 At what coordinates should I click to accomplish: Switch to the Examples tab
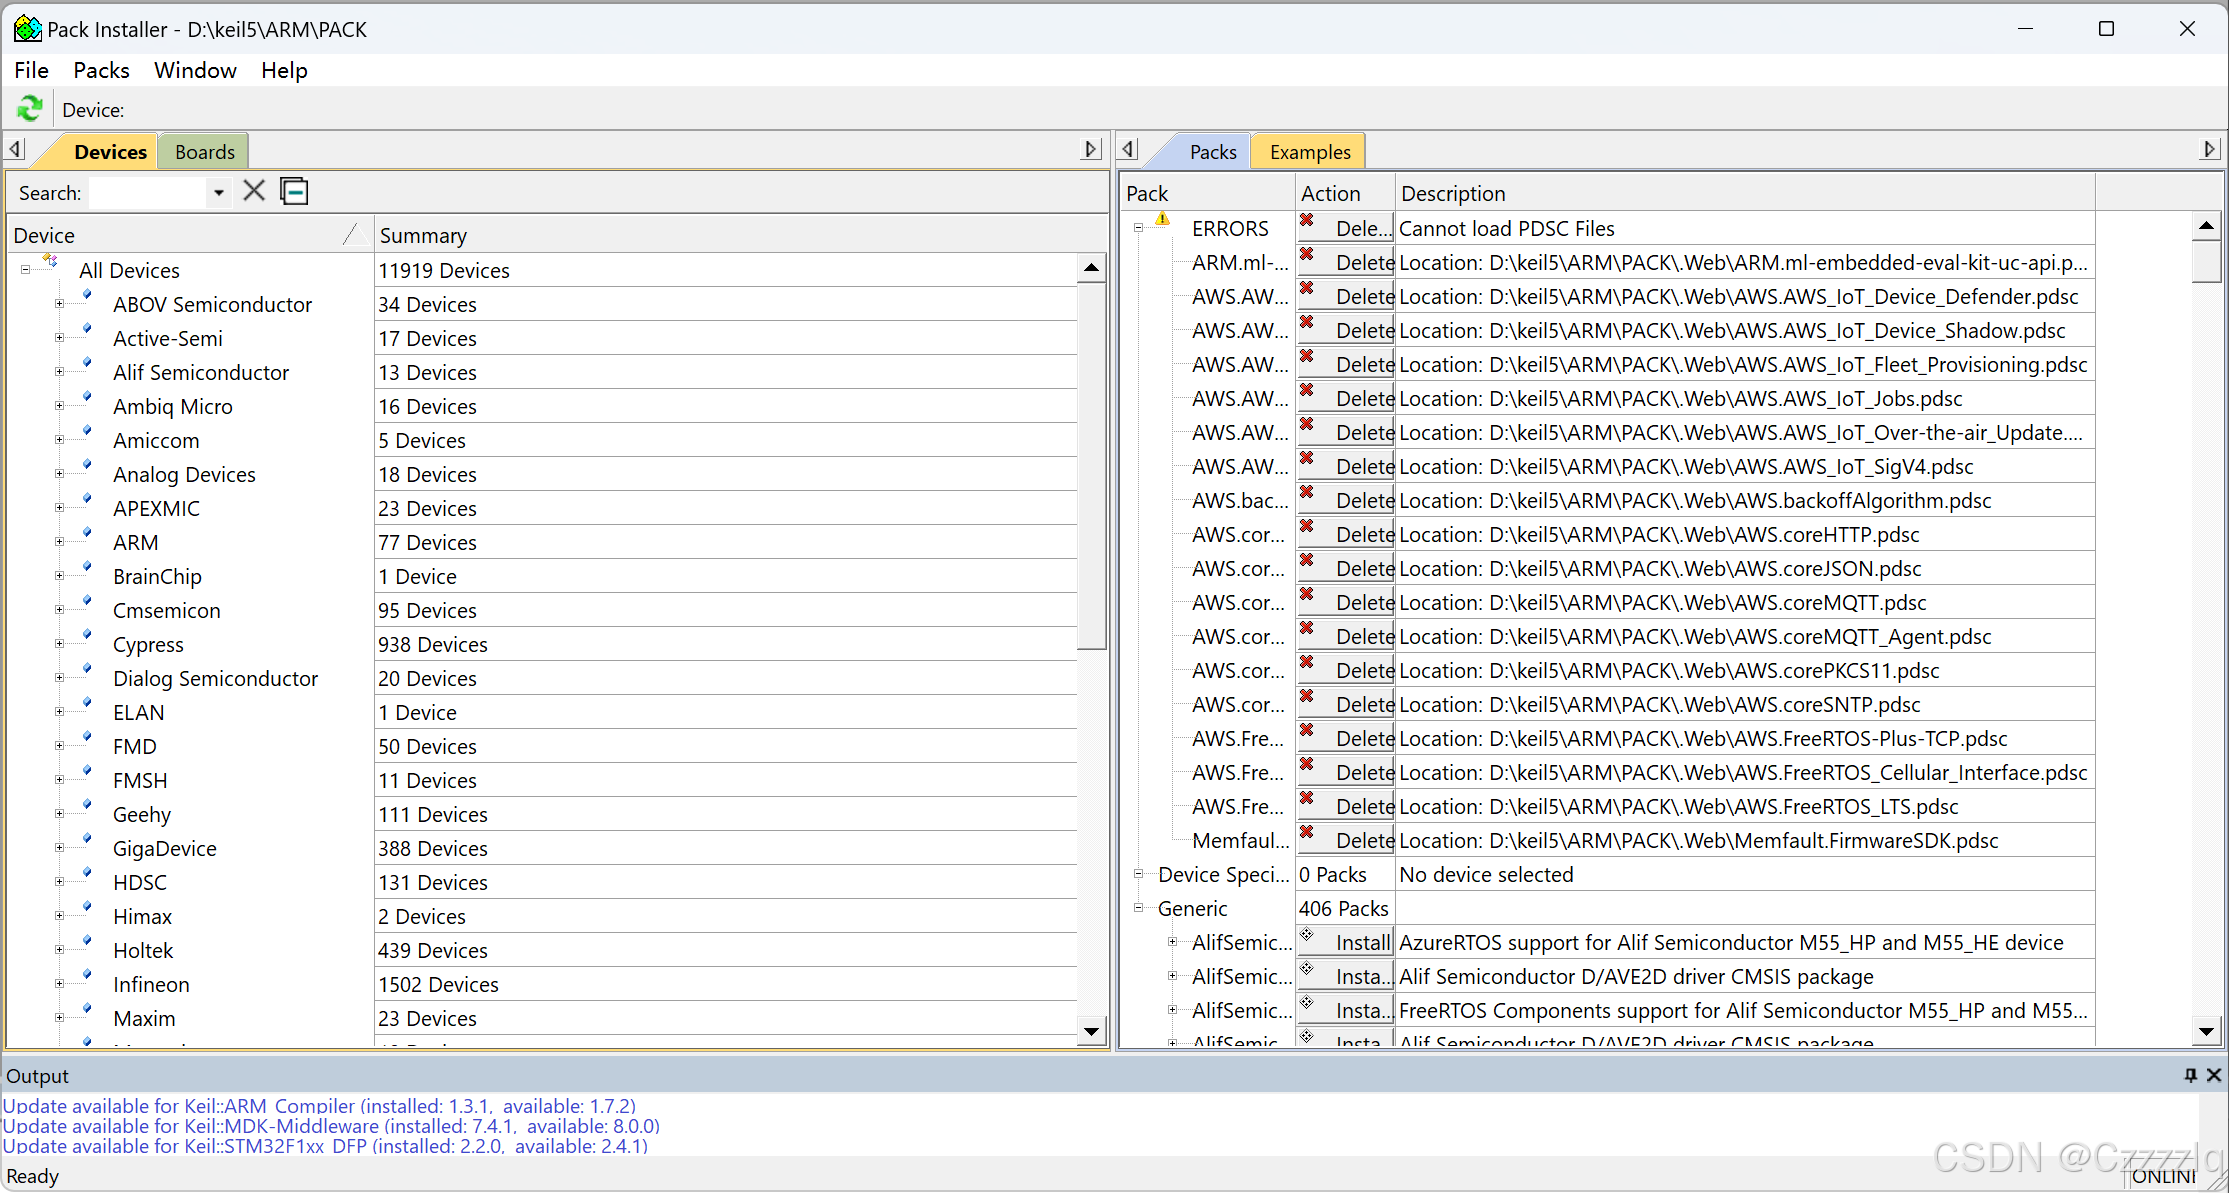1309,152
